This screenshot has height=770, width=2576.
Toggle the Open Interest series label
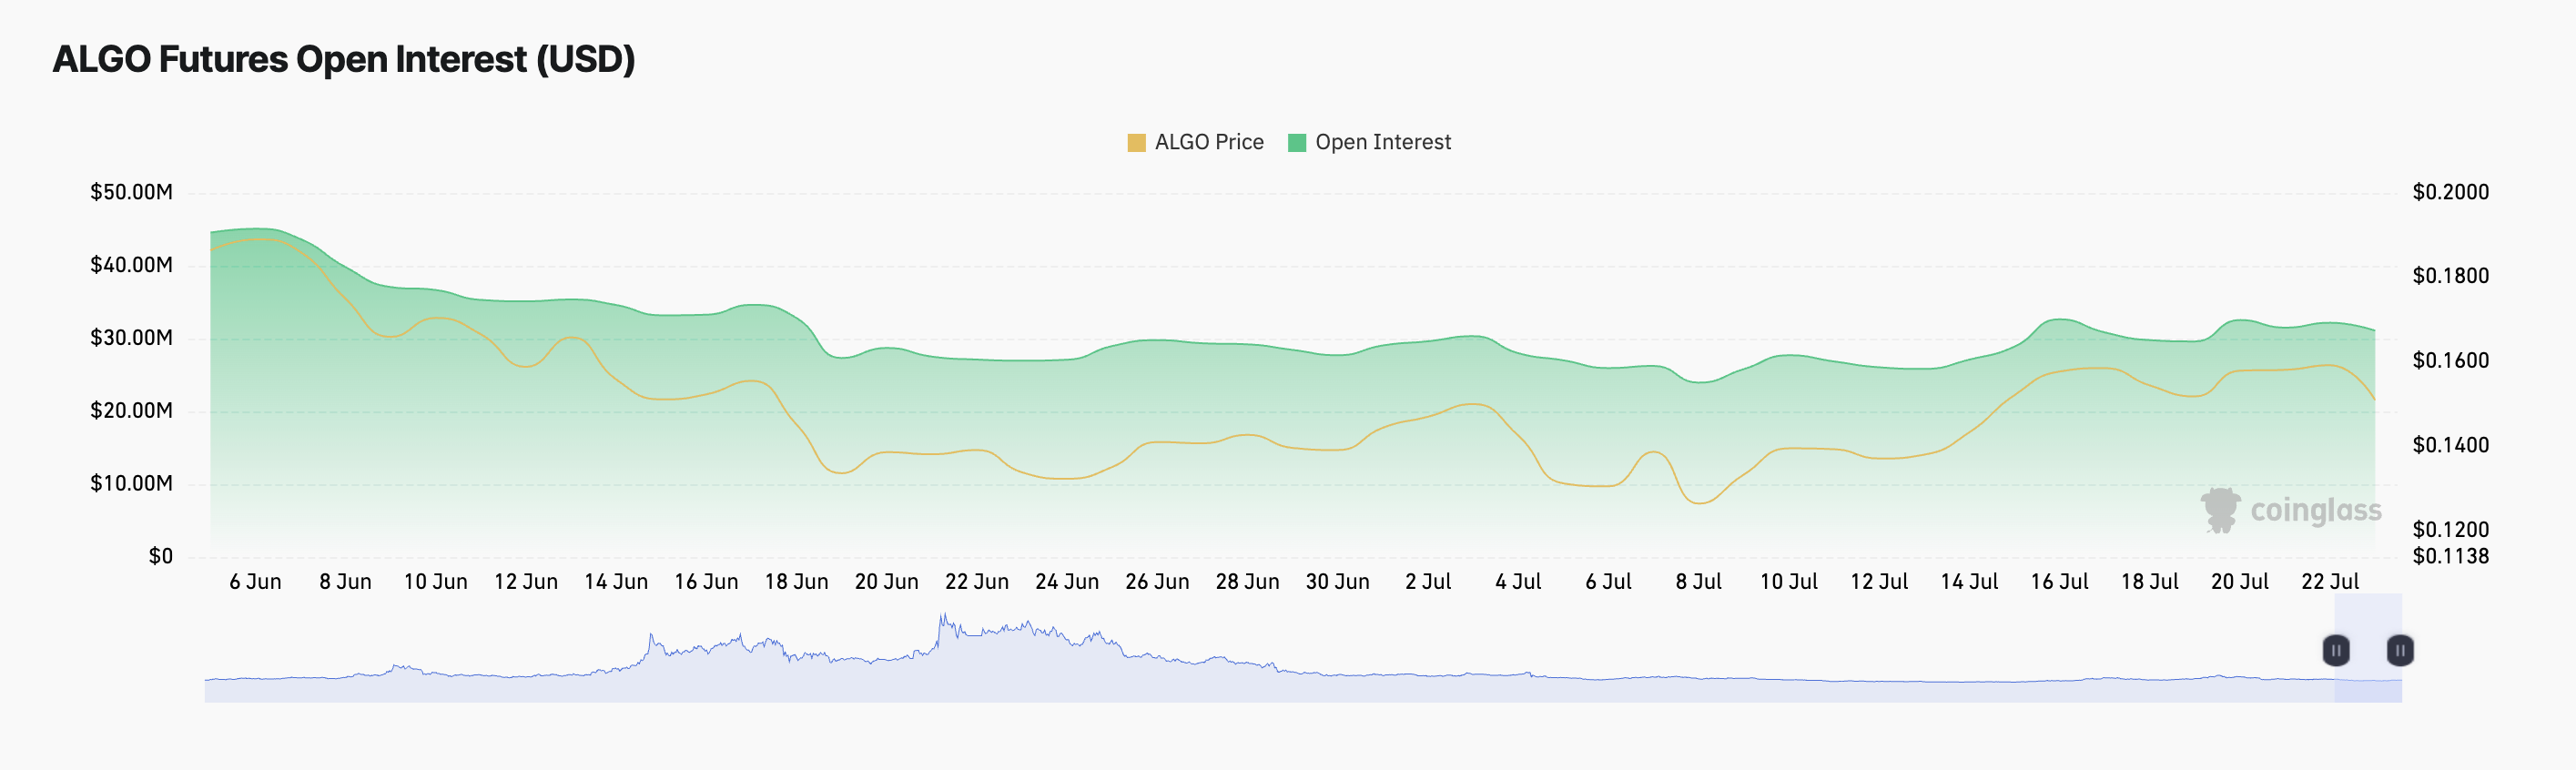pyautogui.click(x=1382, y=143)
